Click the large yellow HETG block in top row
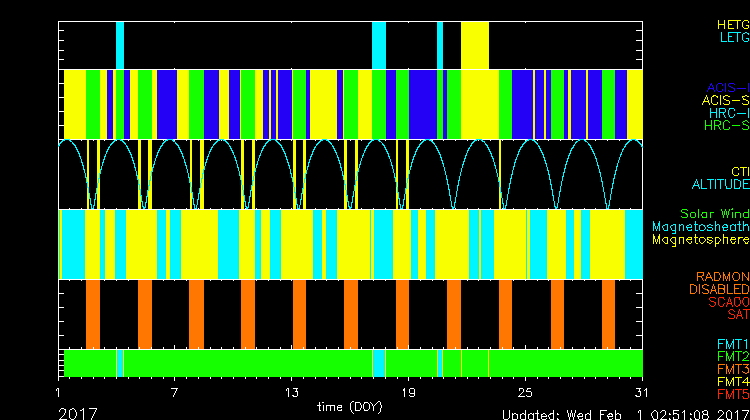The height and width of the screenshot is (420, 750). click(x=475, y=45)
